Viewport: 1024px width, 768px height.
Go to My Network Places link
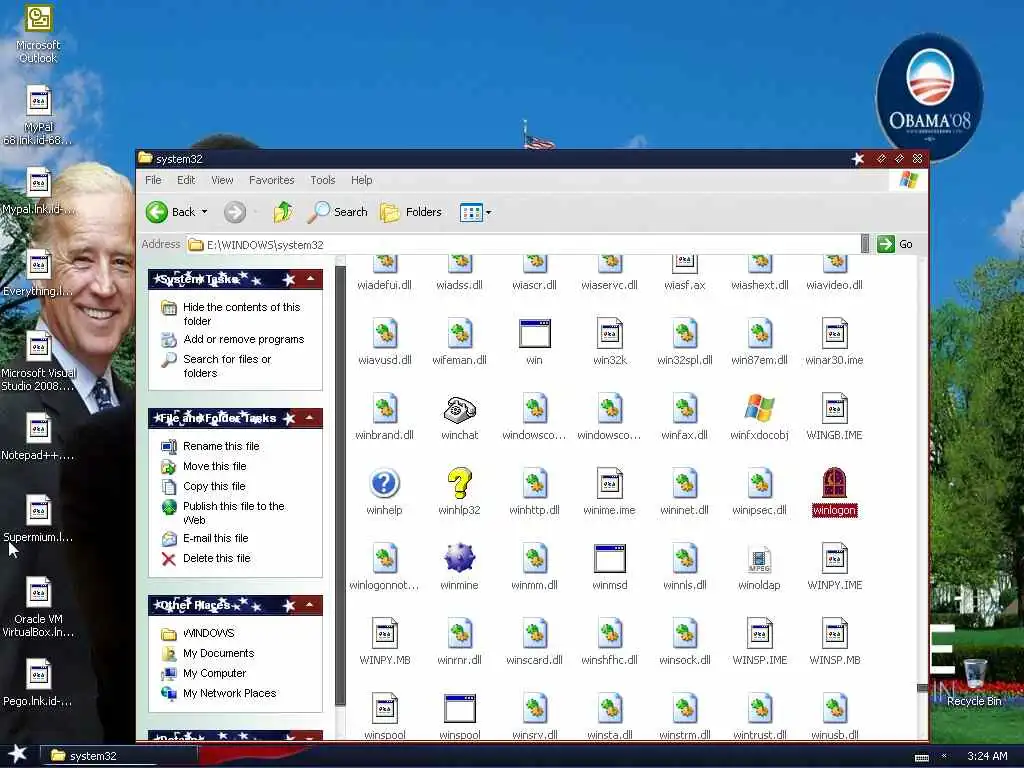click(x=229, y=694)
